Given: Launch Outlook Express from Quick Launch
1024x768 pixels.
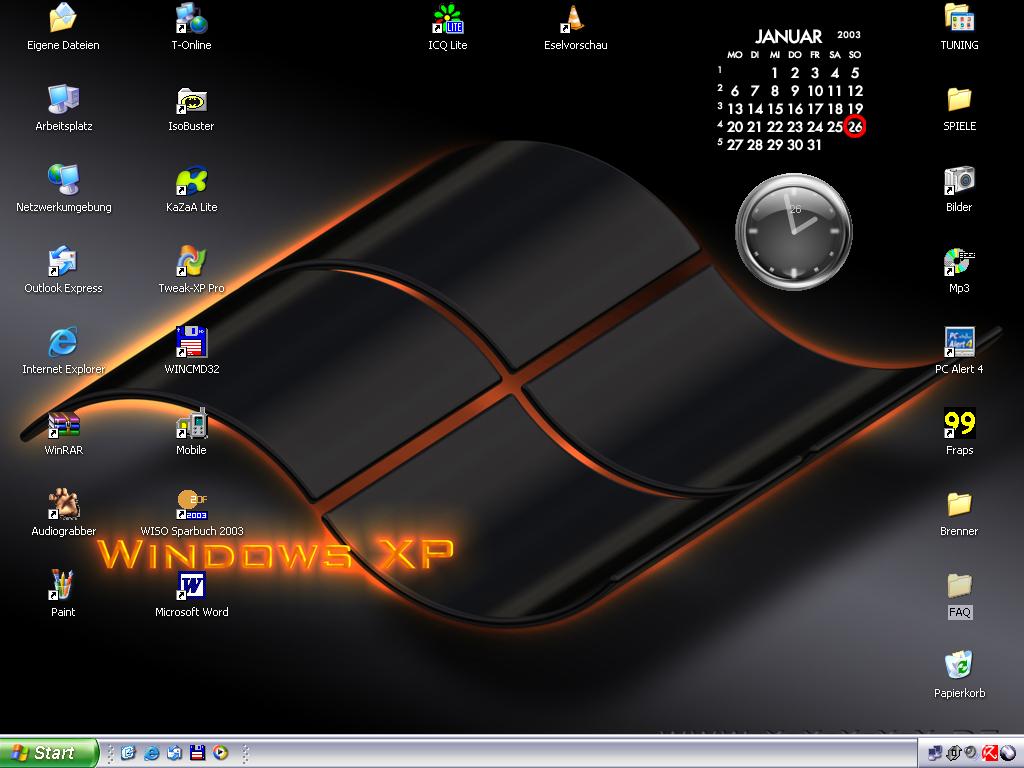Looking at the screenshot, I should (x=174, y=753).
